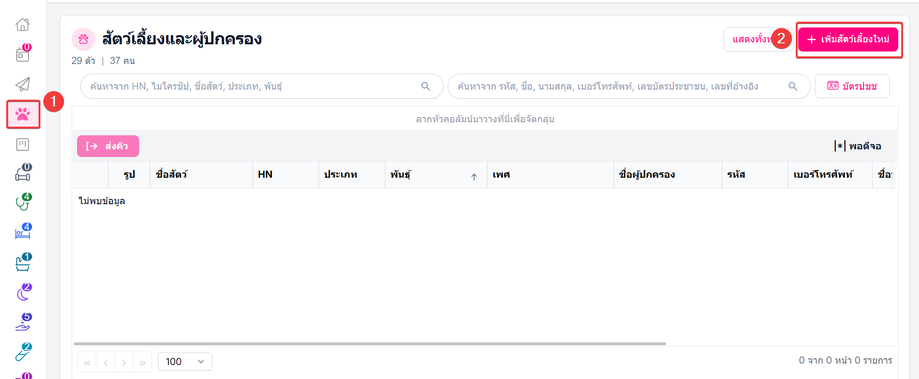The height and width of the screenshot is (379, 919).
Task: Focus the pet search field for HN and microchip
Action: [261, 86]
